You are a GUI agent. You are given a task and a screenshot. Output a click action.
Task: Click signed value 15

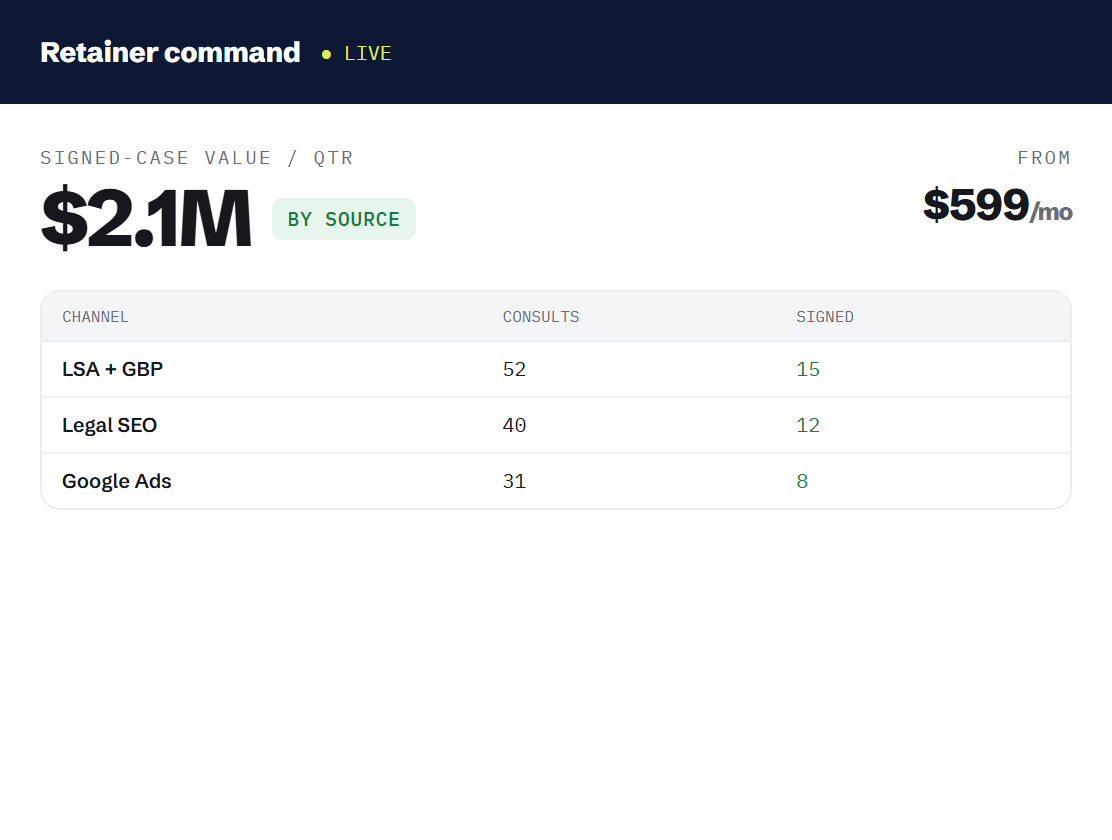click(808, 370)
